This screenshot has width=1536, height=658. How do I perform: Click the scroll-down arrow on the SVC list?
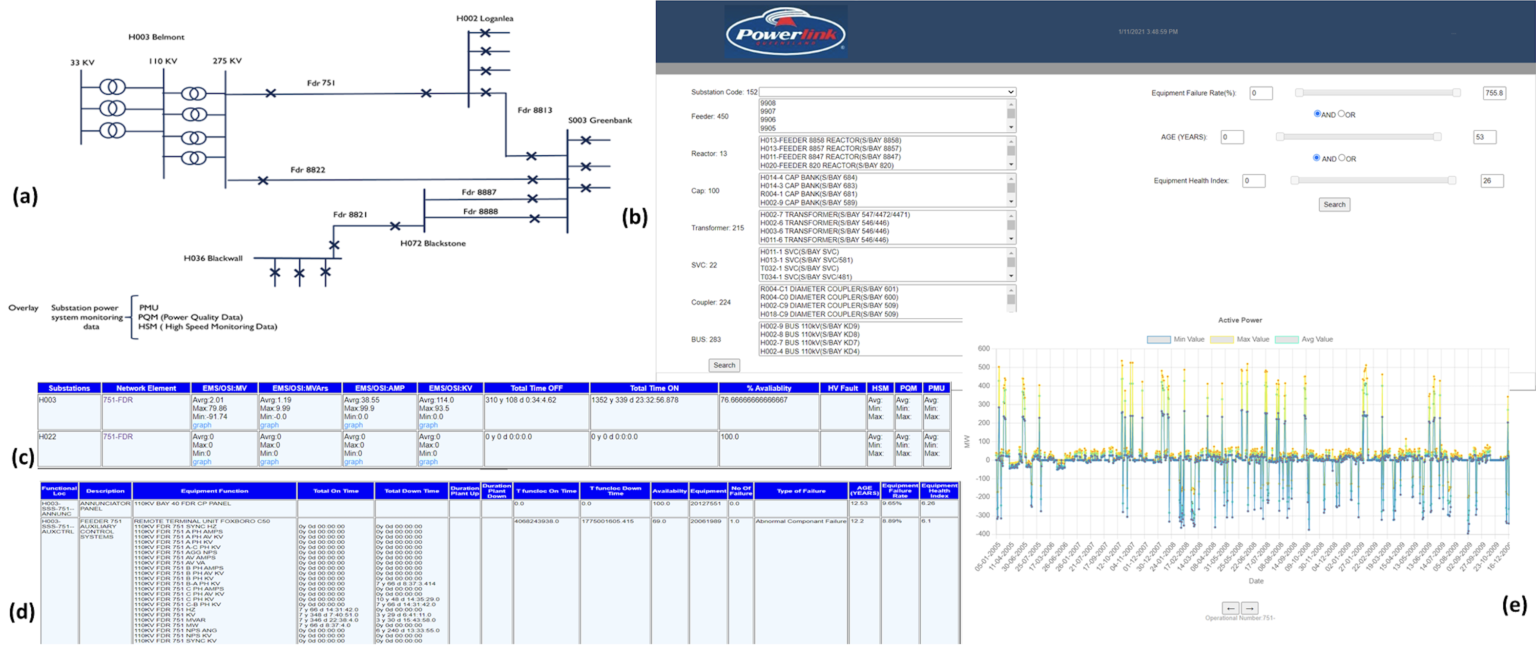pos(1010,276)
